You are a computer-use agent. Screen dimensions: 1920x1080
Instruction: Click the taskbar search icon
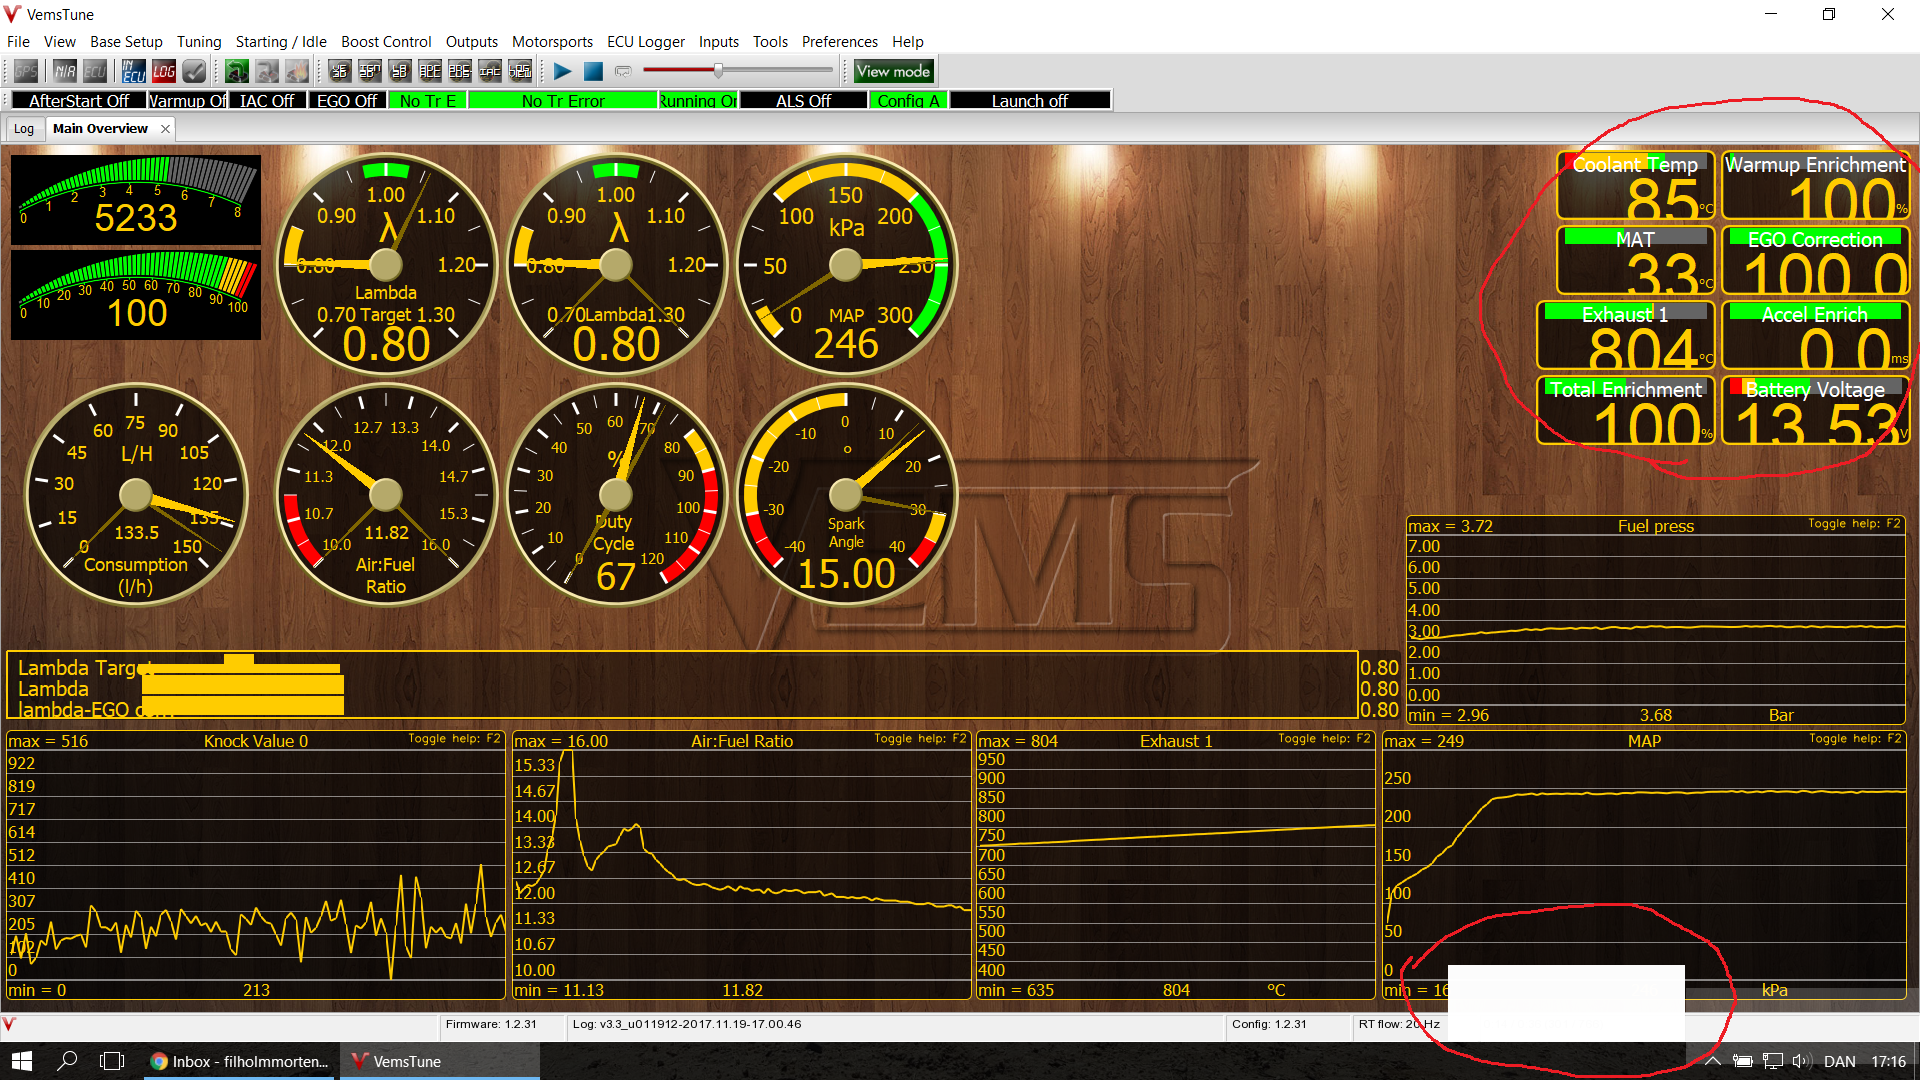tap(67, 1061)
